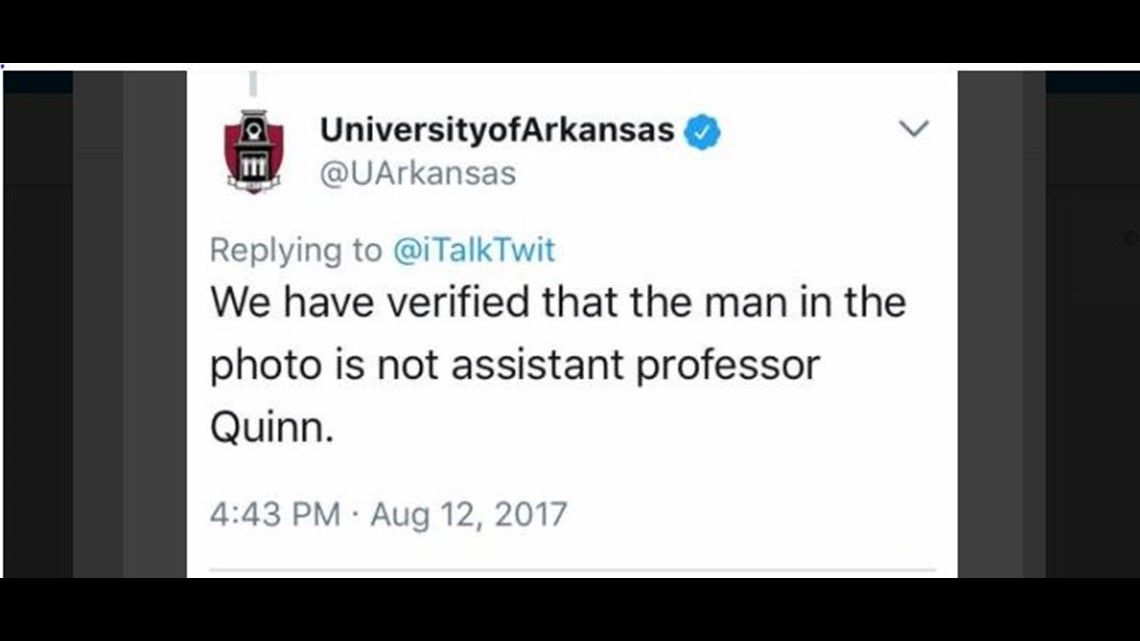This screenshot has width=1140, height=641.
Task: Click the words 'assistant professor' in tweet
Action: coord(635,365)
